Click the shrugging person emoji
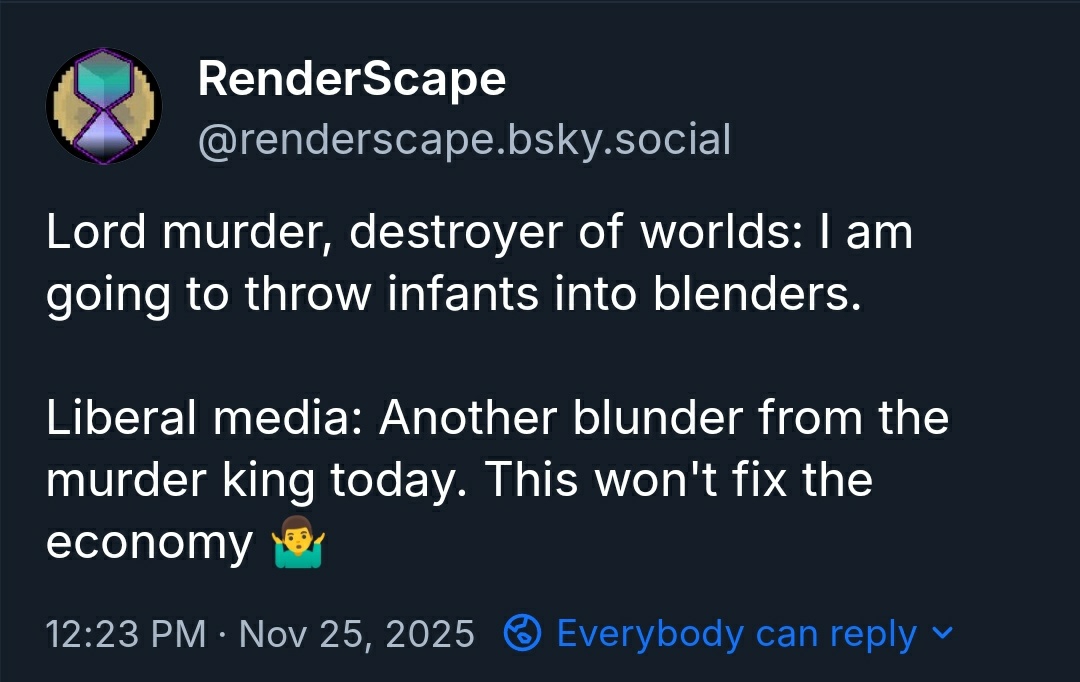 298,544
